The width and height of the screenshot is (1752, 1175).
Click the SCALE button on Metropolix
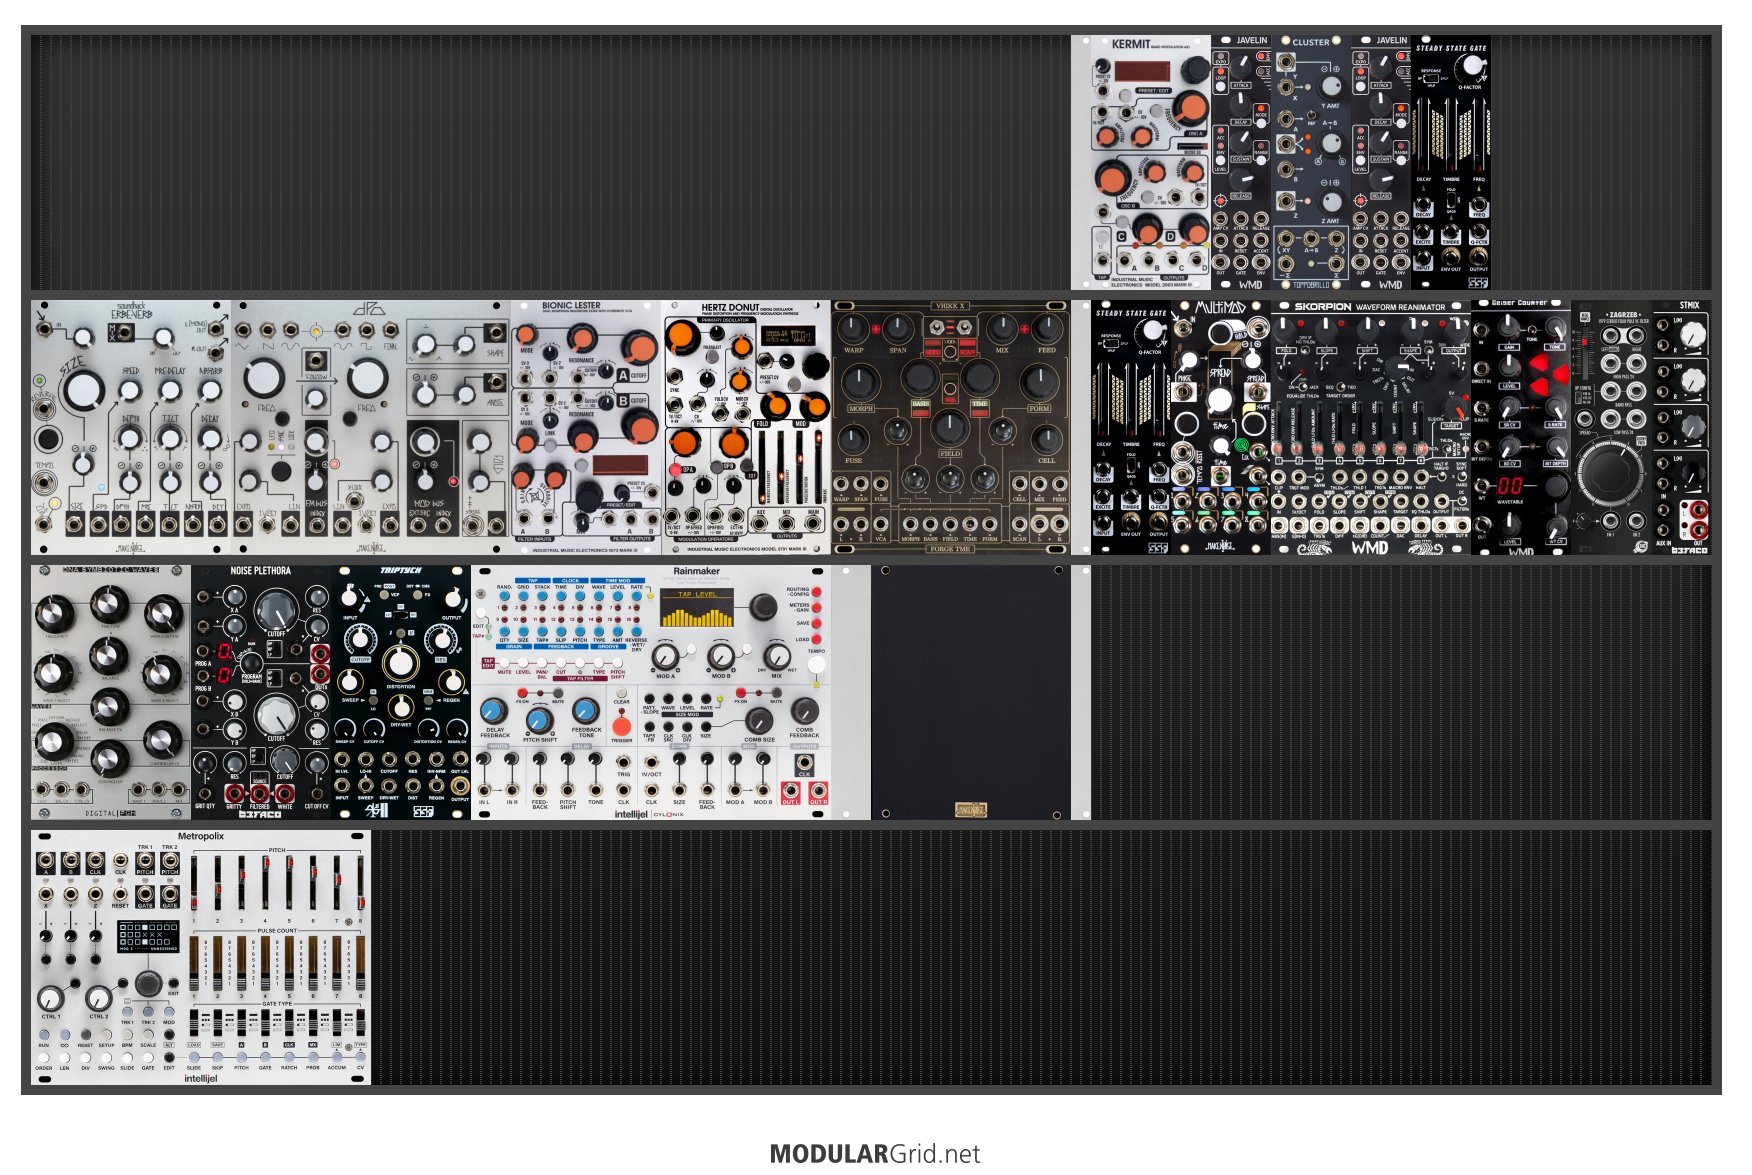point(148,1034)
